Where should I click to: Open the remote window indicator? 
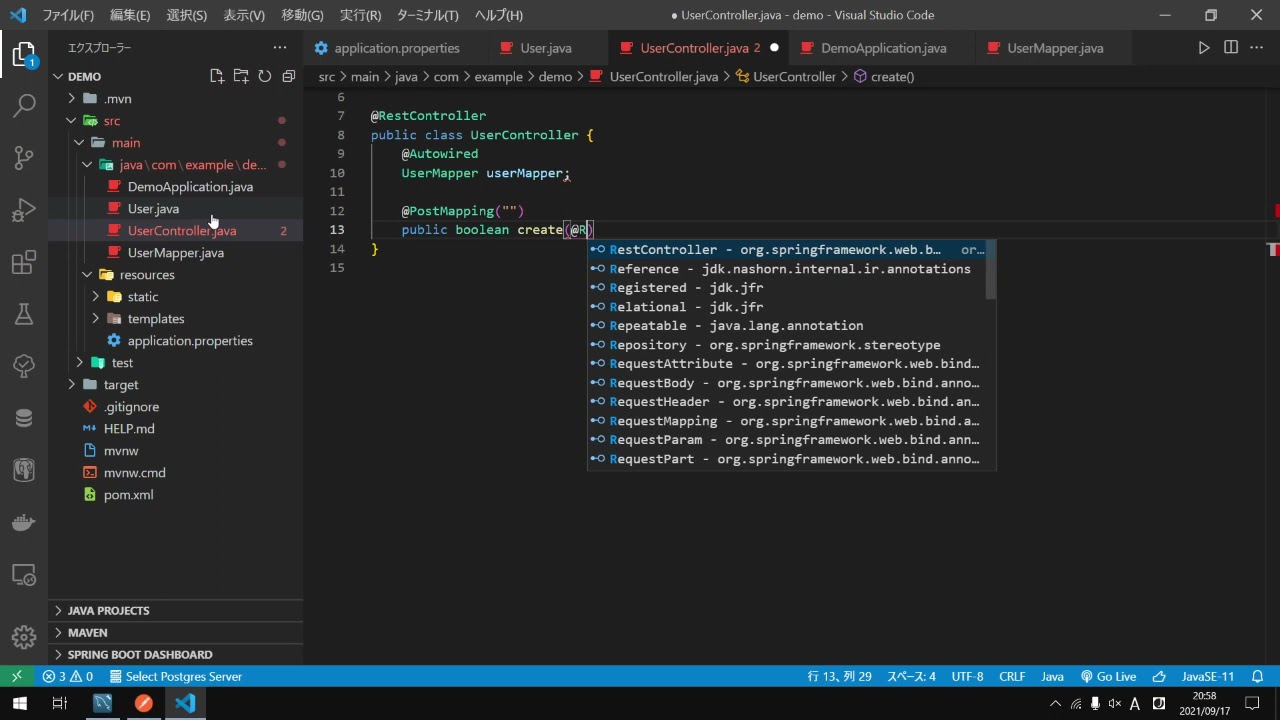[17, 676]
